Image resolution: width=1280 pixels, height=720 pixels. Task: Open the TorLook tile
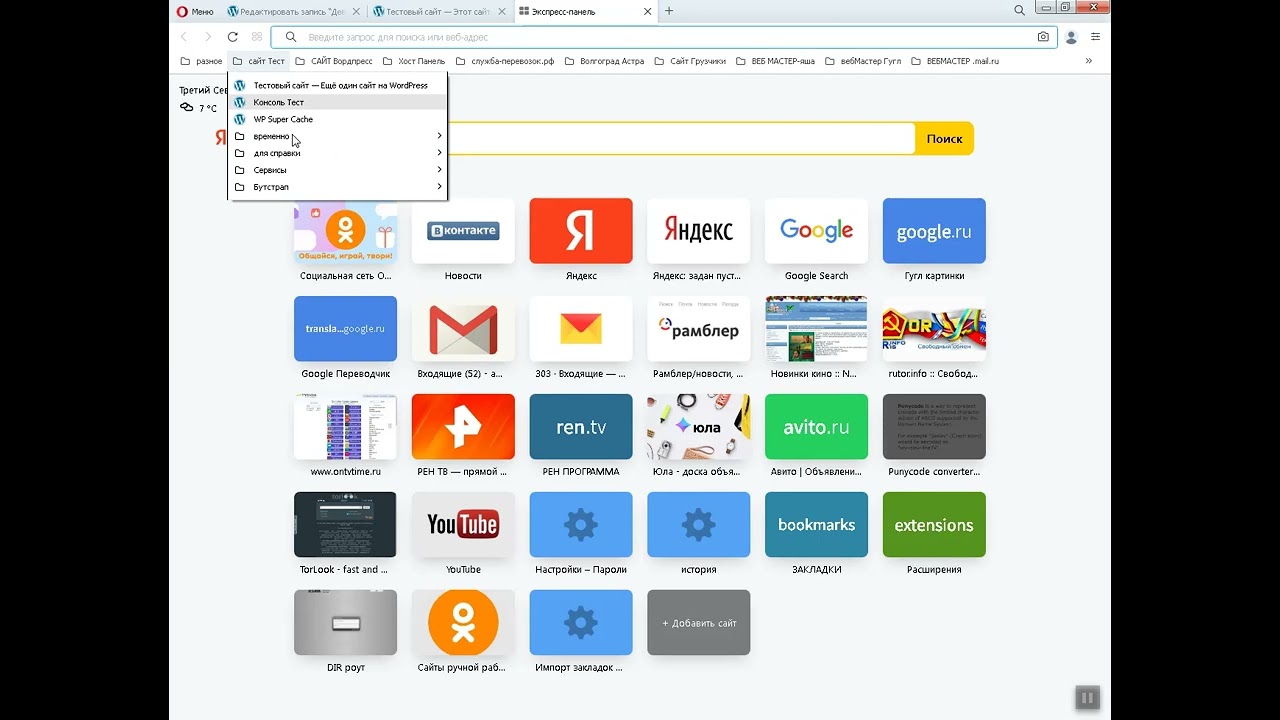[x=345, y=525]
